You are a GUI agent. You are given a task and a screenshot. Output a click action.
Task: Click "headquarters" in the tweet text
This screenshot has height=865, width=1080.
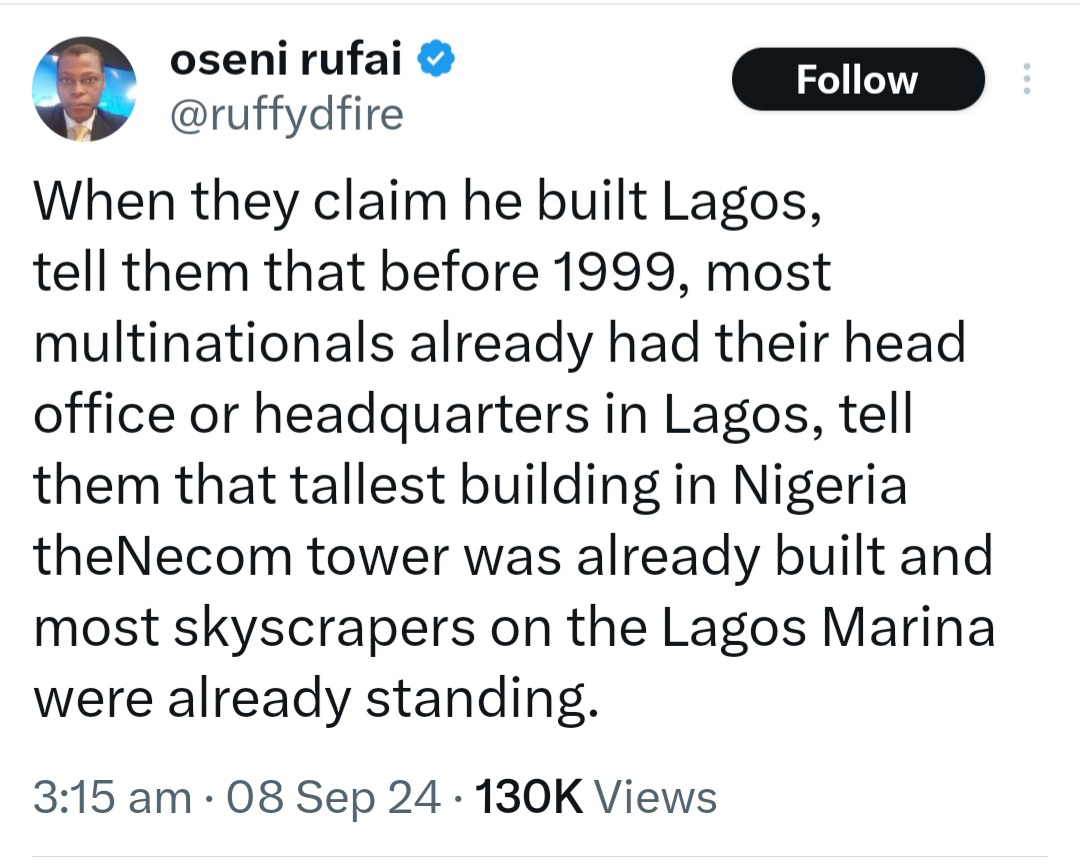pyautogui.click(x=421, y=416)
